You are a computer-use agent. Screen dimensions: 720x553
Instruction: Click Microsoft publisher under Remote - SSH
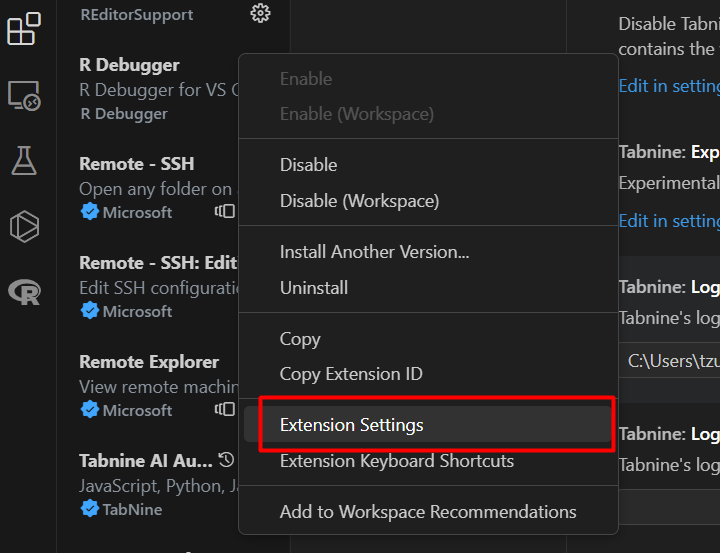137,212
